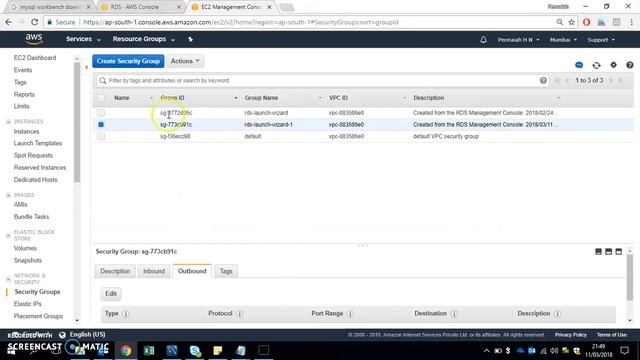640x360 pixels.
Task: Open Terms of Use footer link
Action: 611,335
